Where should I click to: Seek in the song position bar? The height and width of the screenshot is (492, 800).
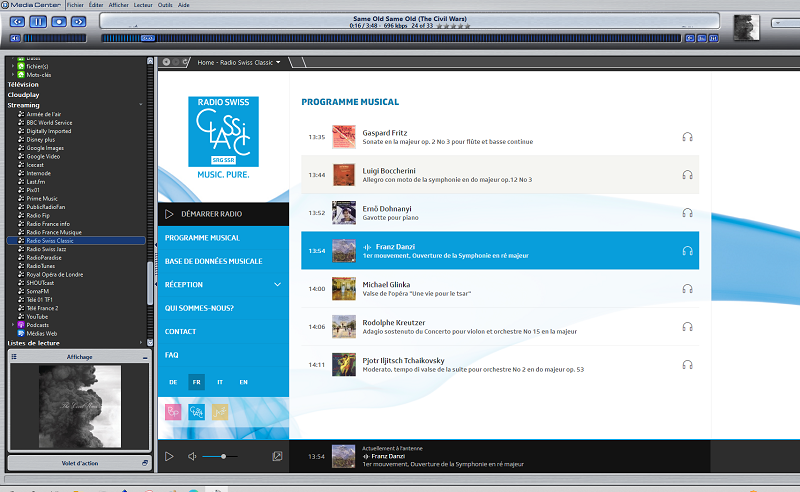391,38
